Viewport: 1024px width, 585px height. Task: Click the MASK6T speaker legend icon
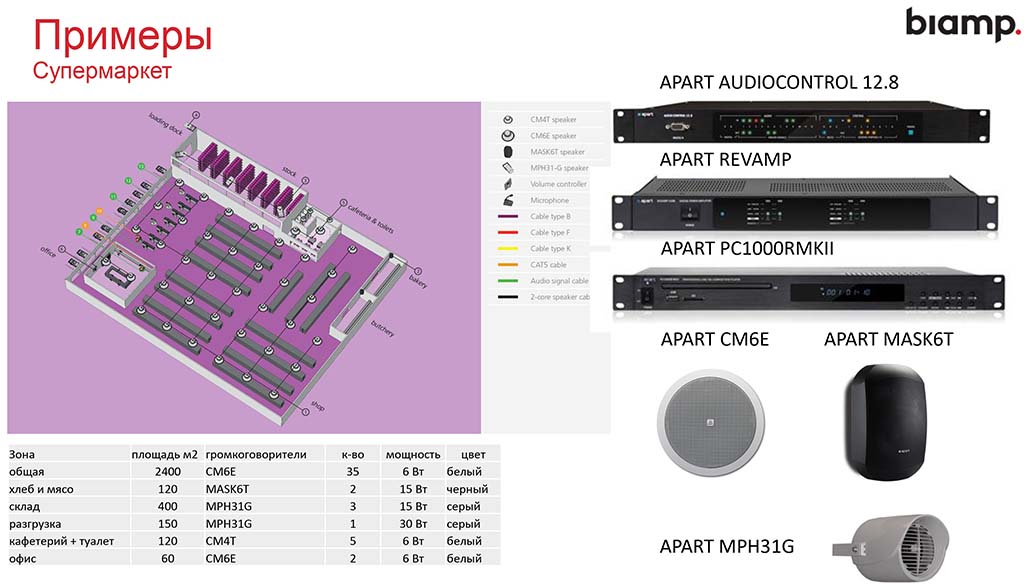coord(508,151)
